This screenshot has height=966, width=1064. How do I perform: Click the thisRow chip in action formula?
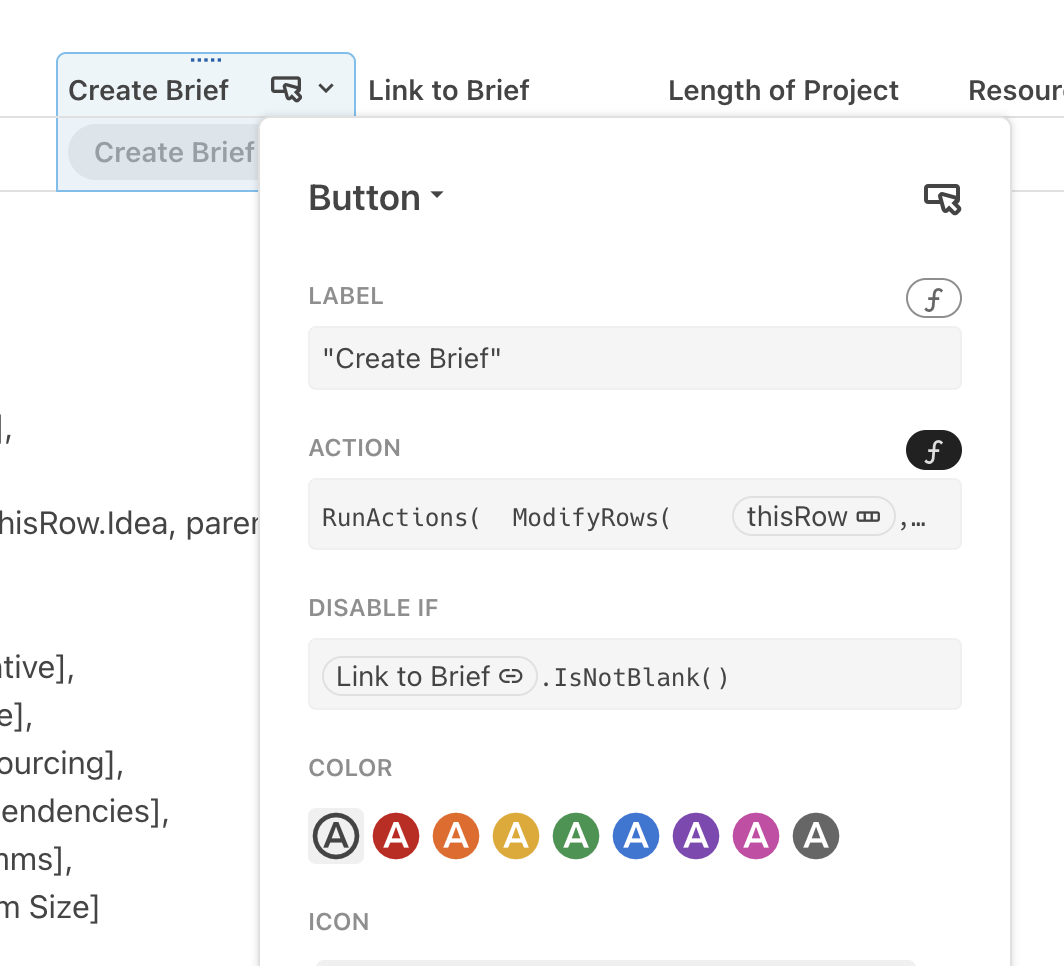point(813,517)
